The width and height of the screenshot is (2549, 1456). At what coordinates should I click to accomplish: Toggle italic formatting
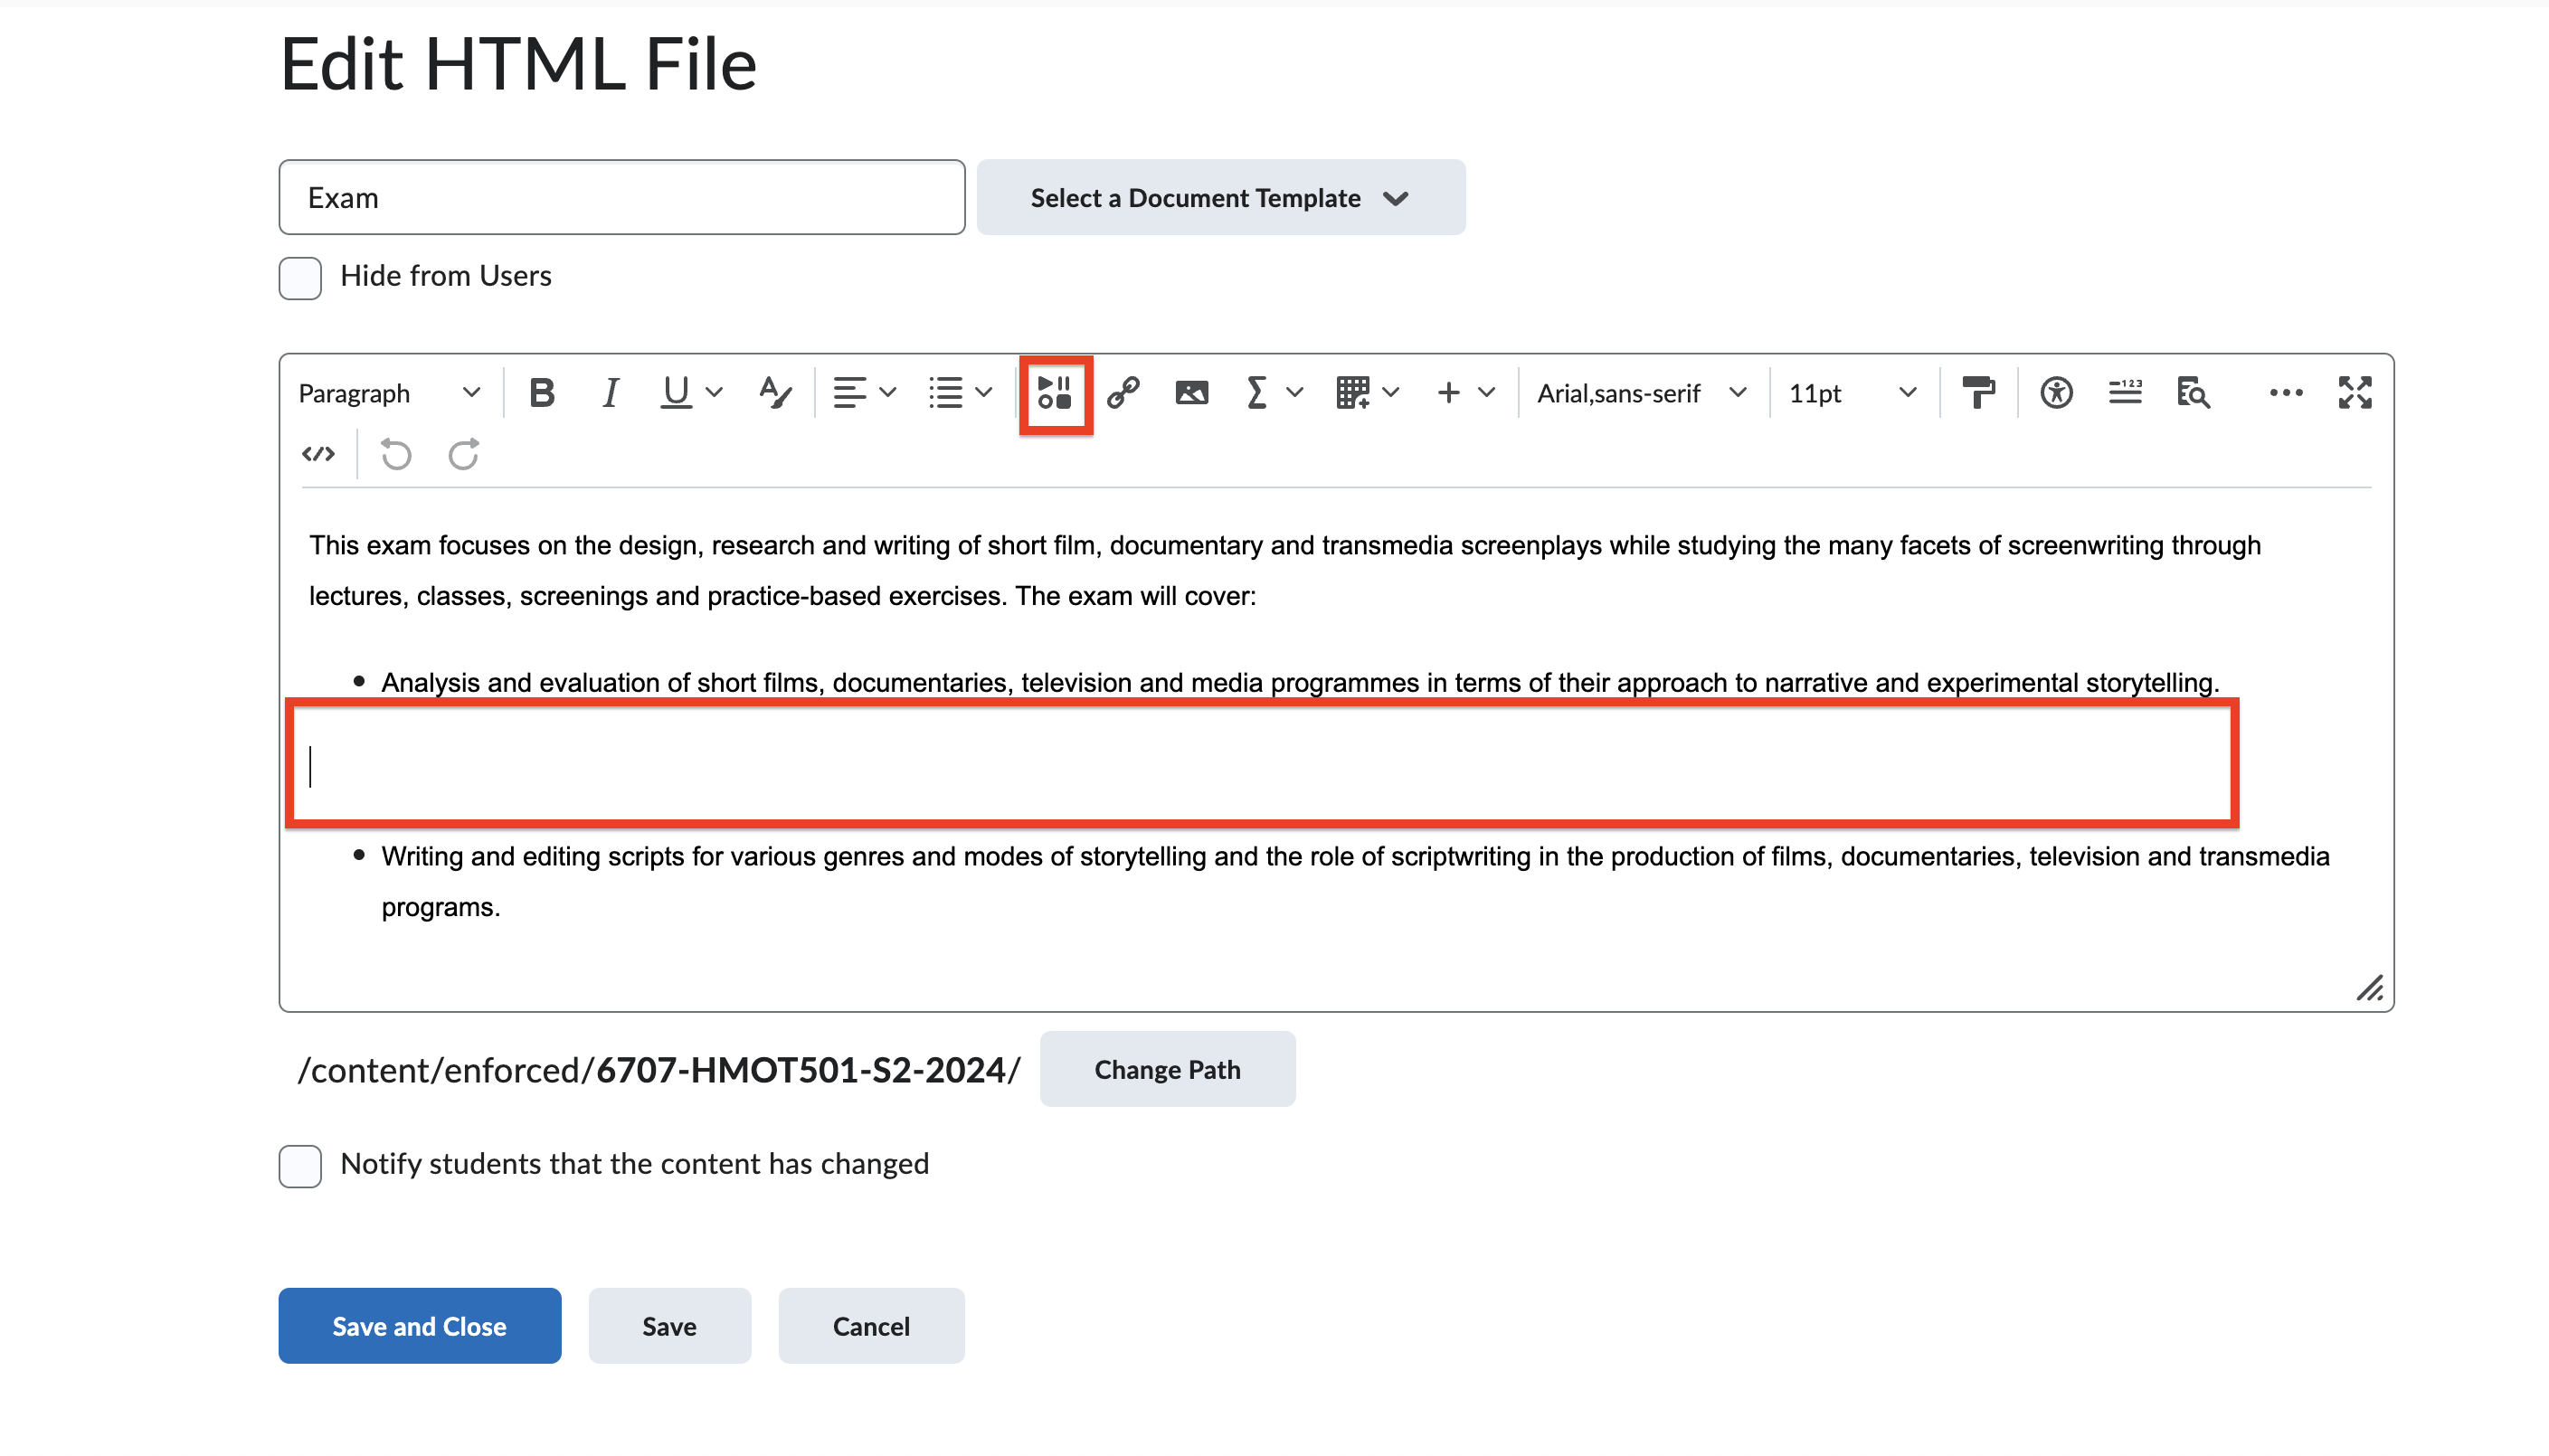[610, 392]
